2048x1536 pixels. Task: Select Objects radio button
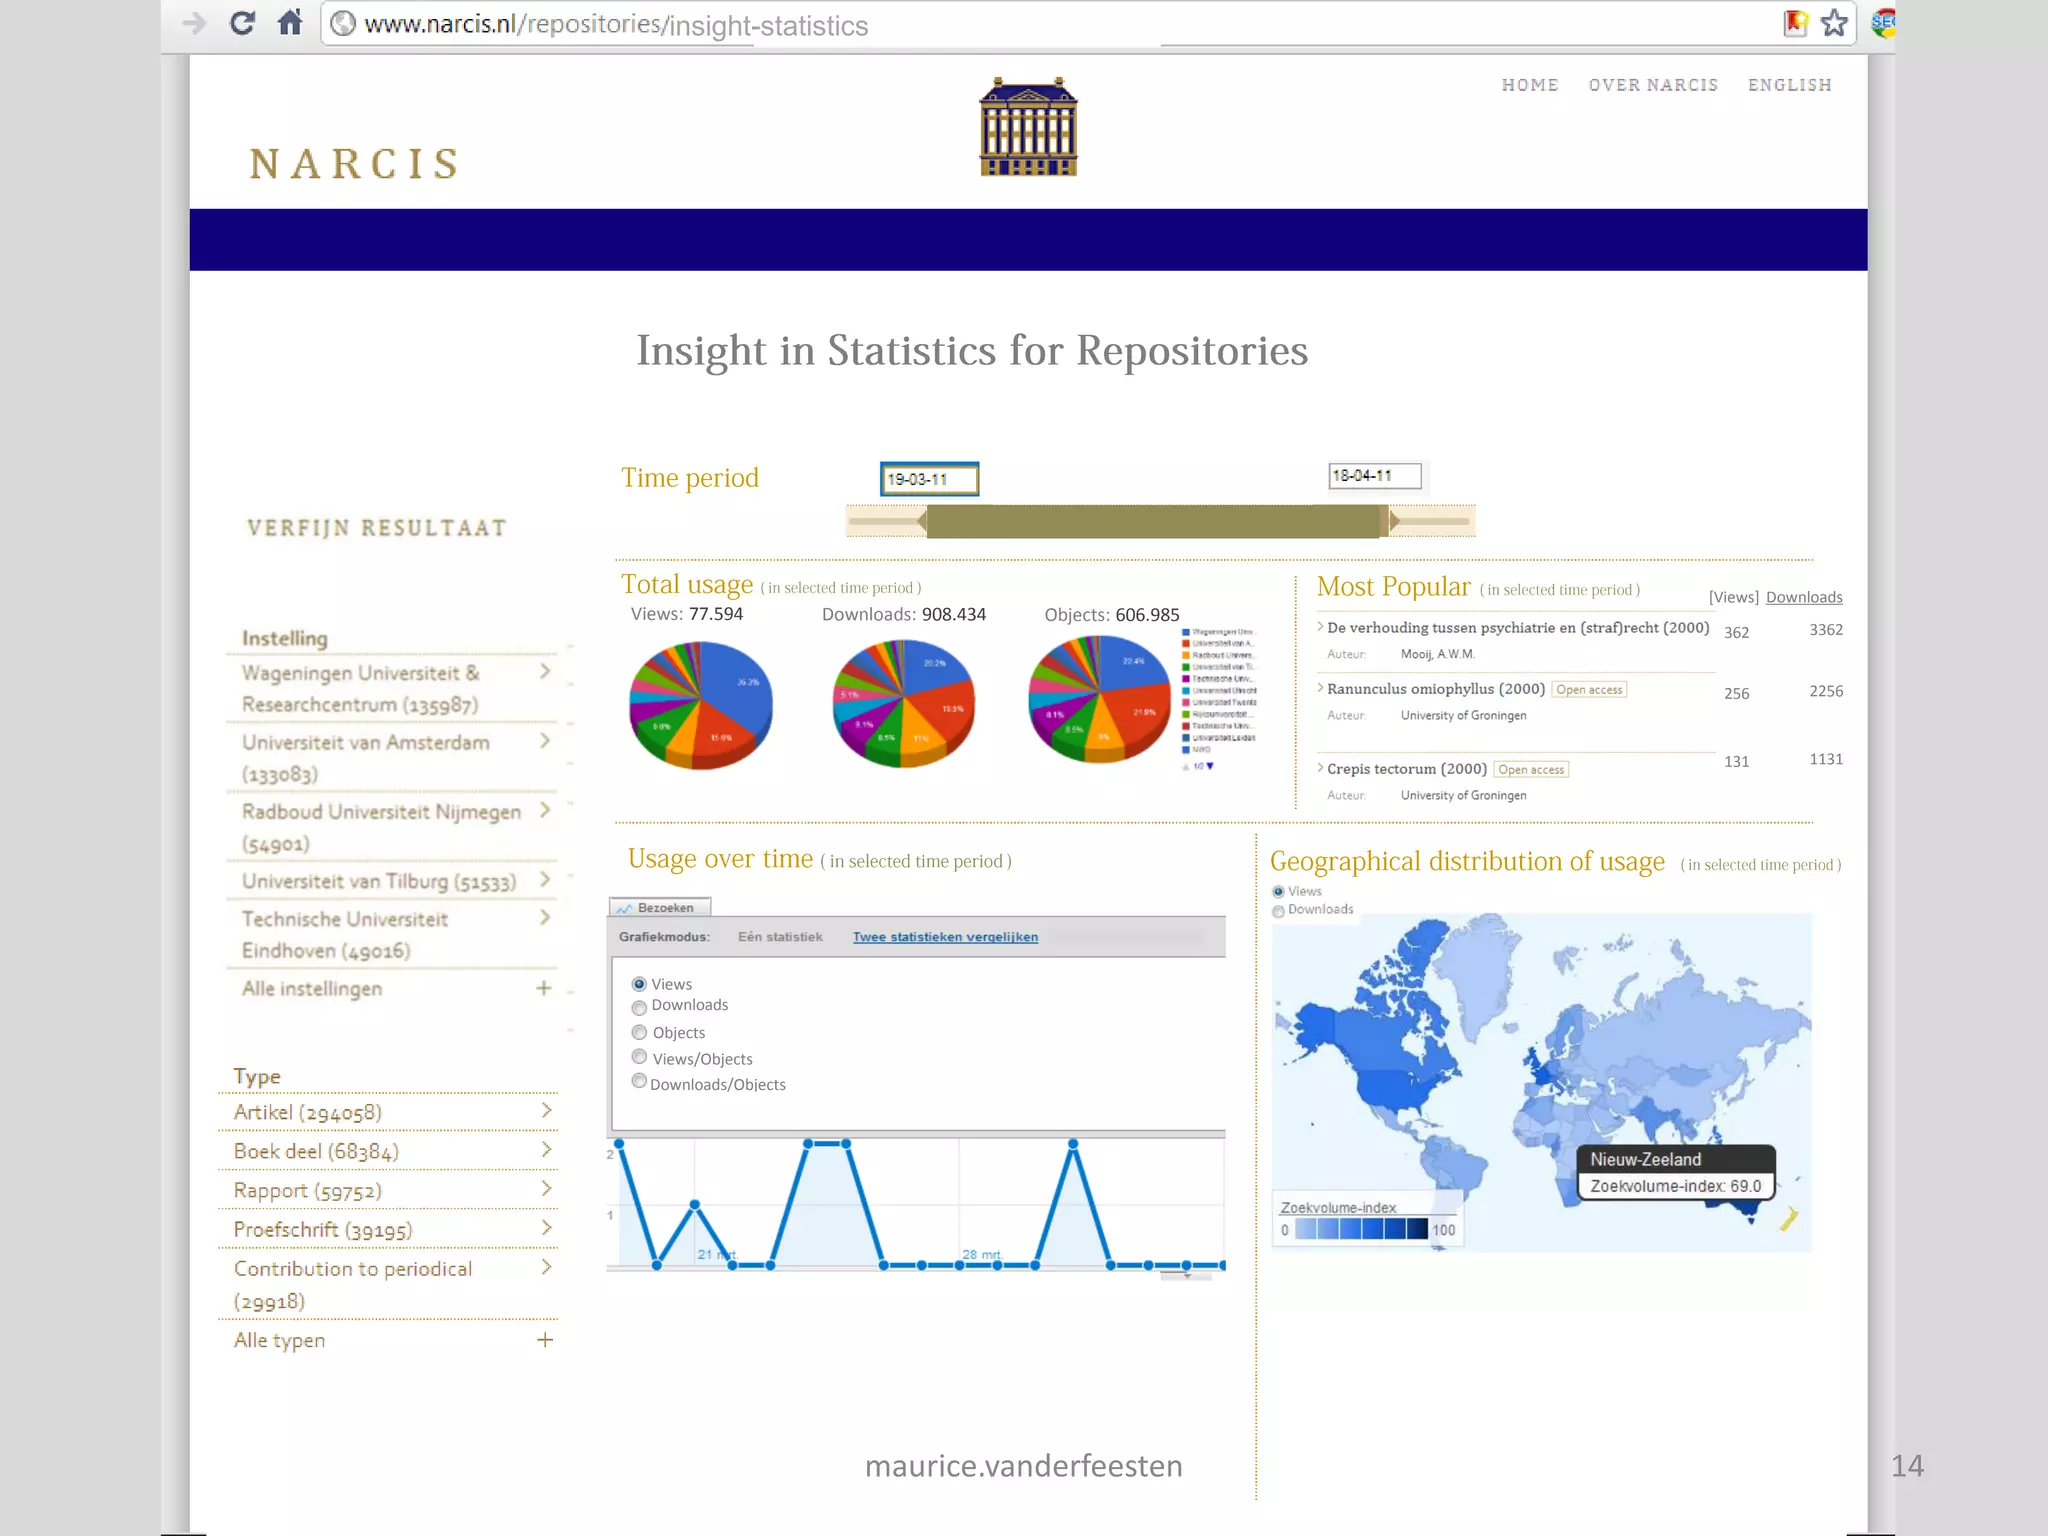click(x=639, y=1032)
